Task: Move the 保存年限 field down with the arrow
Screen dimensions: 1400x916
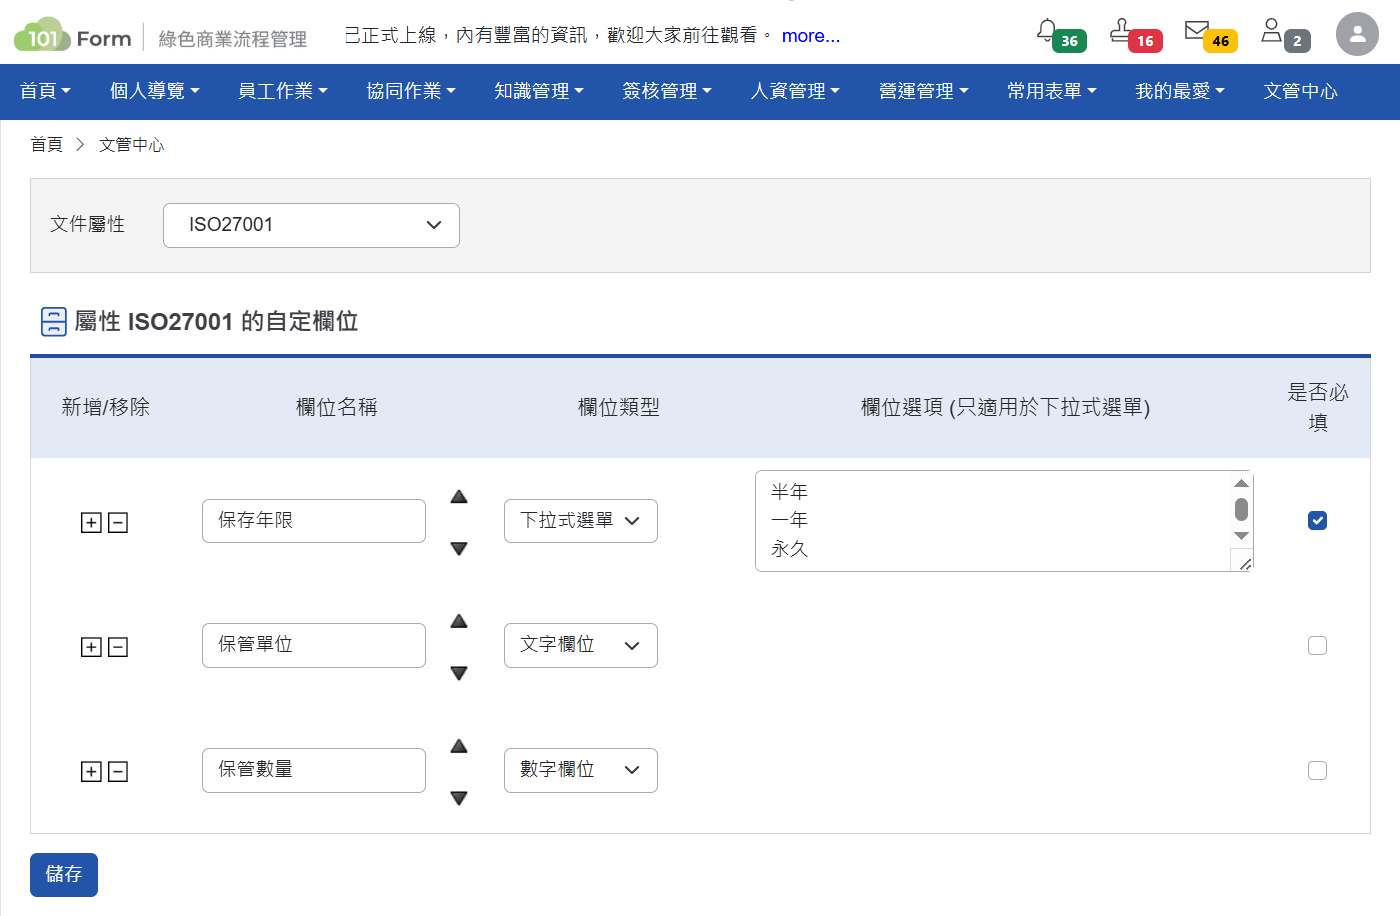Action: 459,548
